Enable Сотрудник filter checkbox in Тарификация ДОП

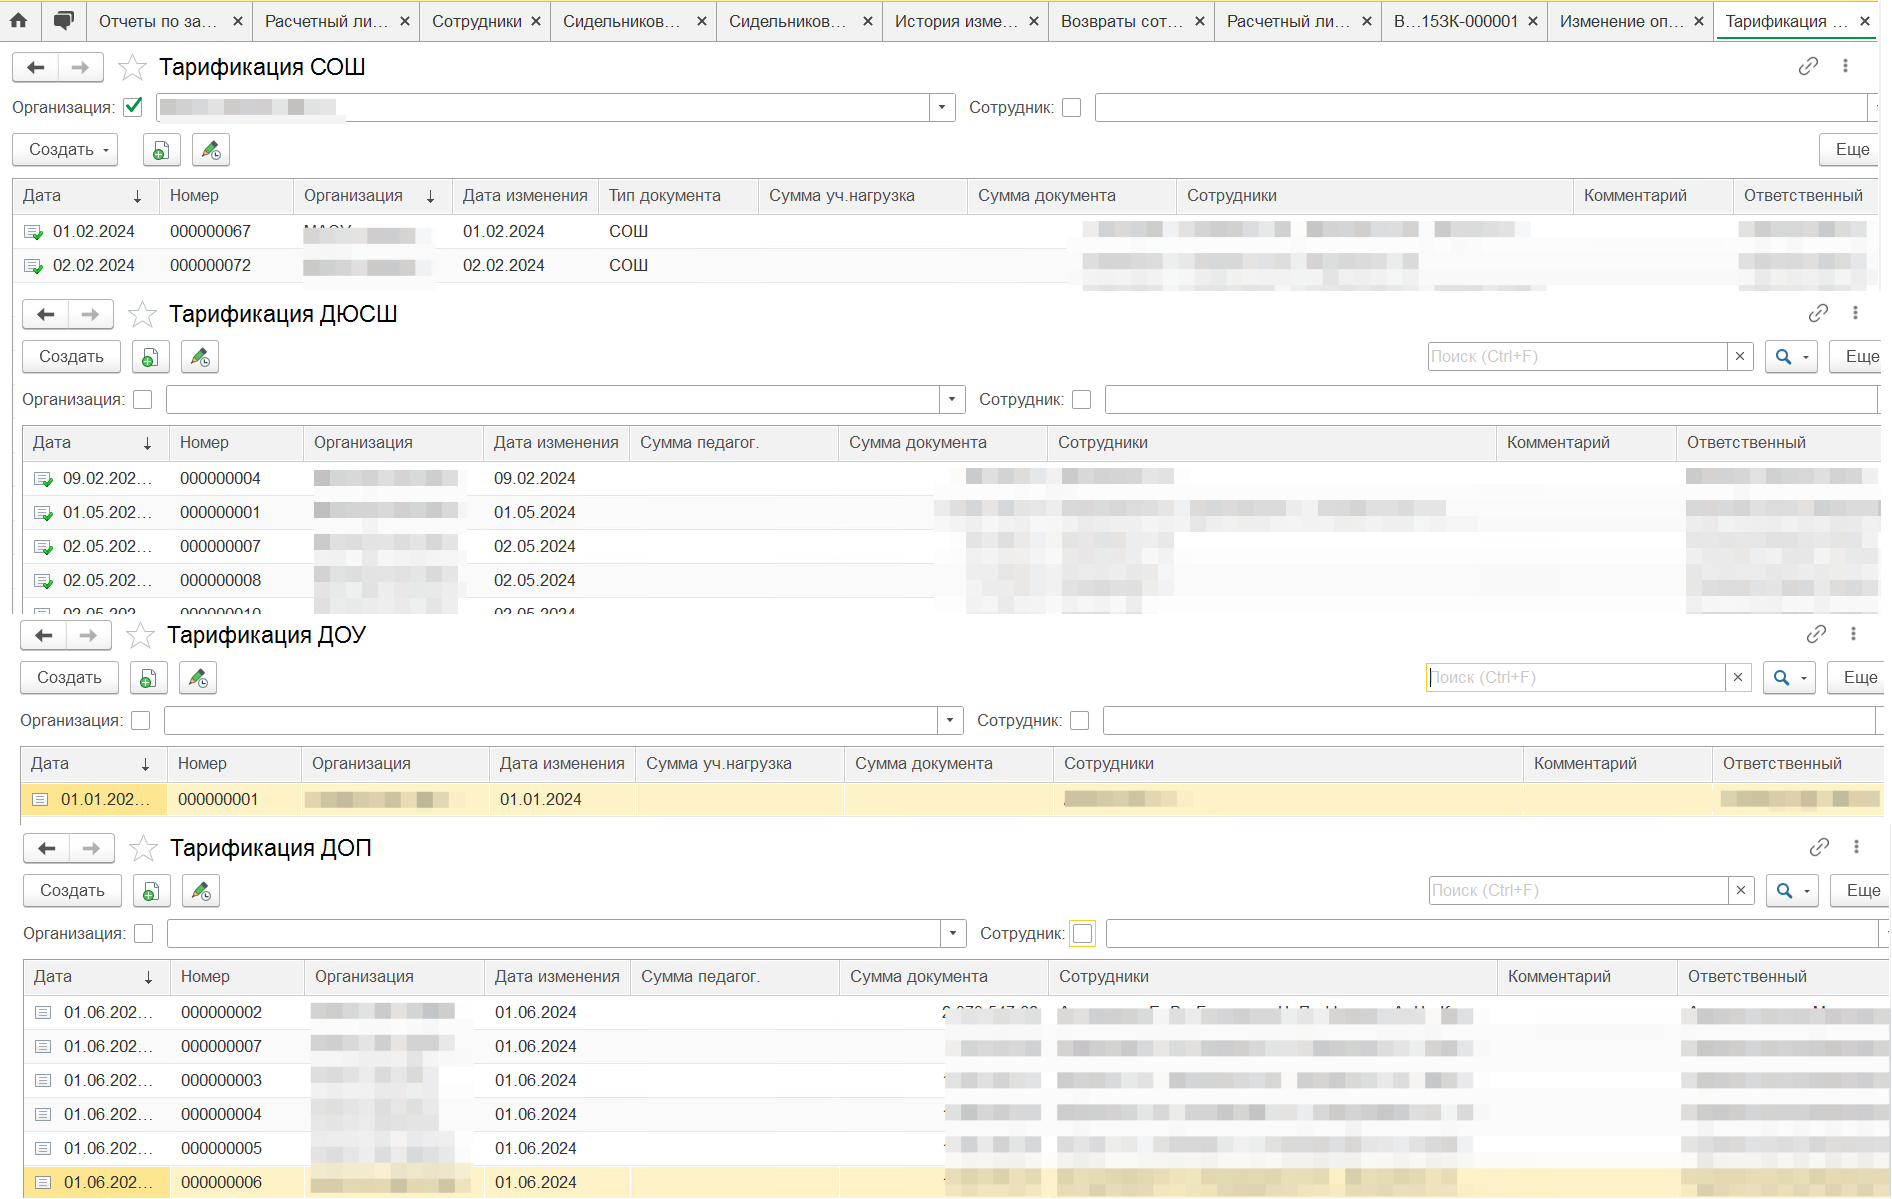coord(1082,933)
